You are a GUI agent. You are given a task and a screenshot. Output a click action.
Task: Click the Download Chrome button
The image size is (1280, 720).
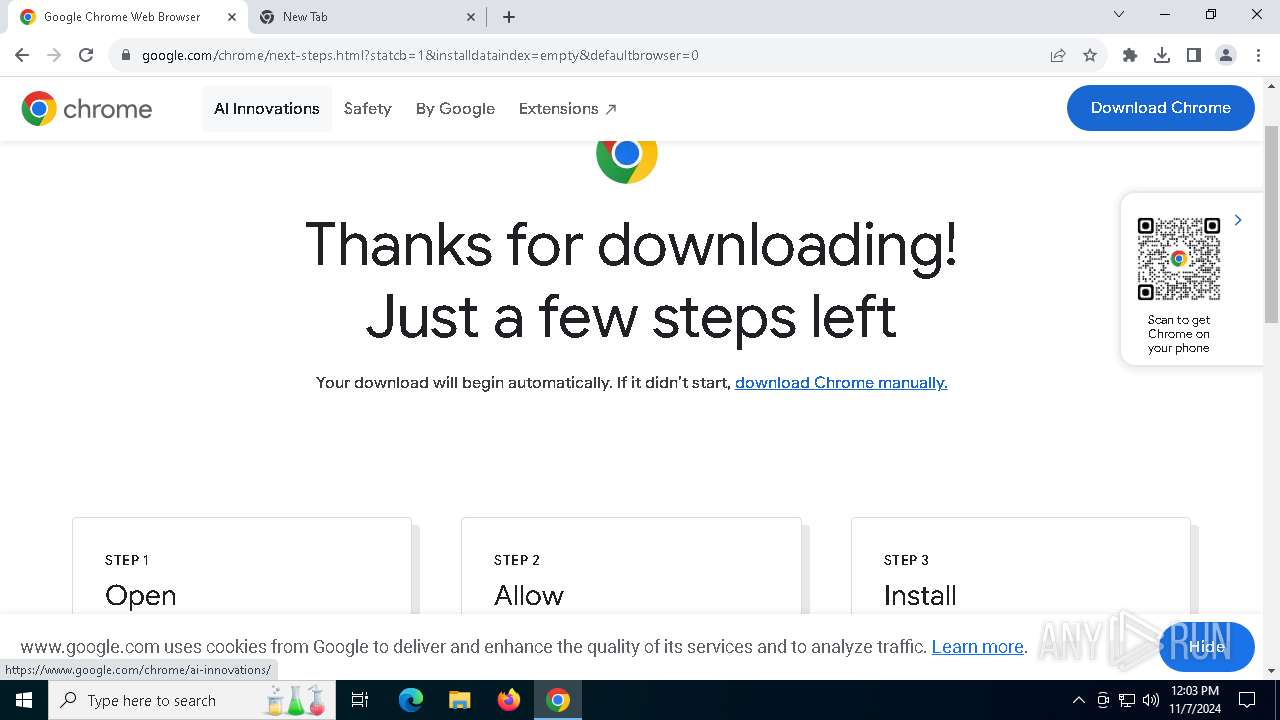pyautogui.click(x=1161, y=108)
